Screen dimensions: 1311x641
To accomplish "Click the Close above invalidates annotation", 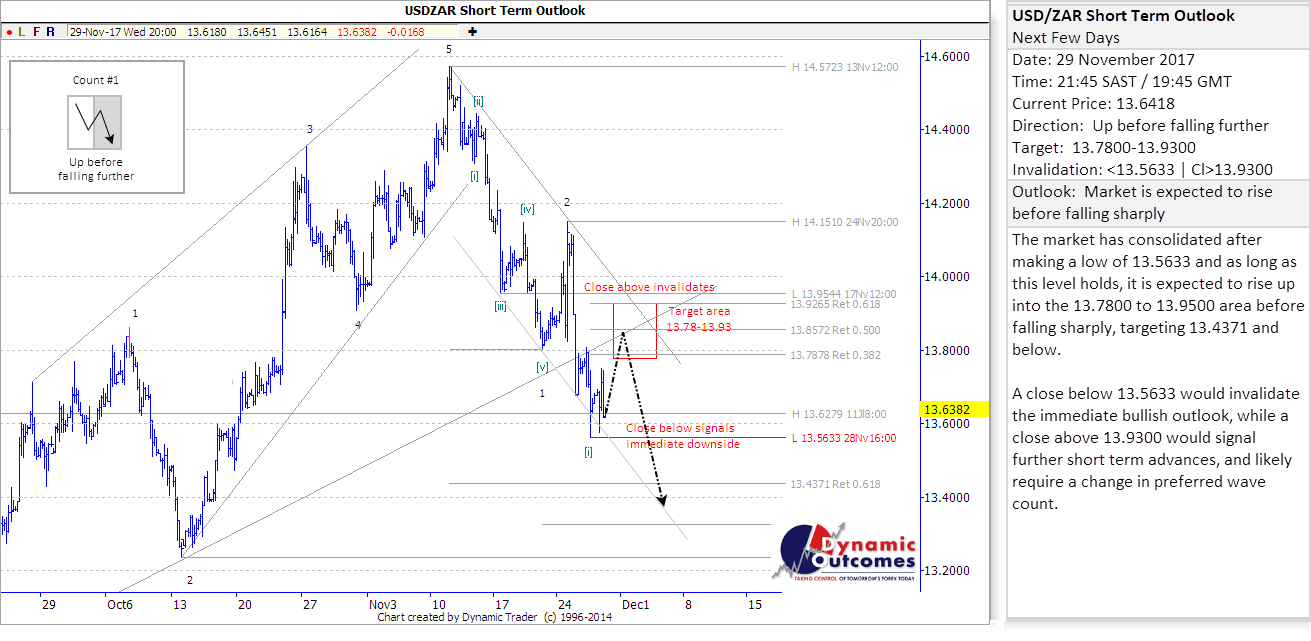I will tap(650, 287).
